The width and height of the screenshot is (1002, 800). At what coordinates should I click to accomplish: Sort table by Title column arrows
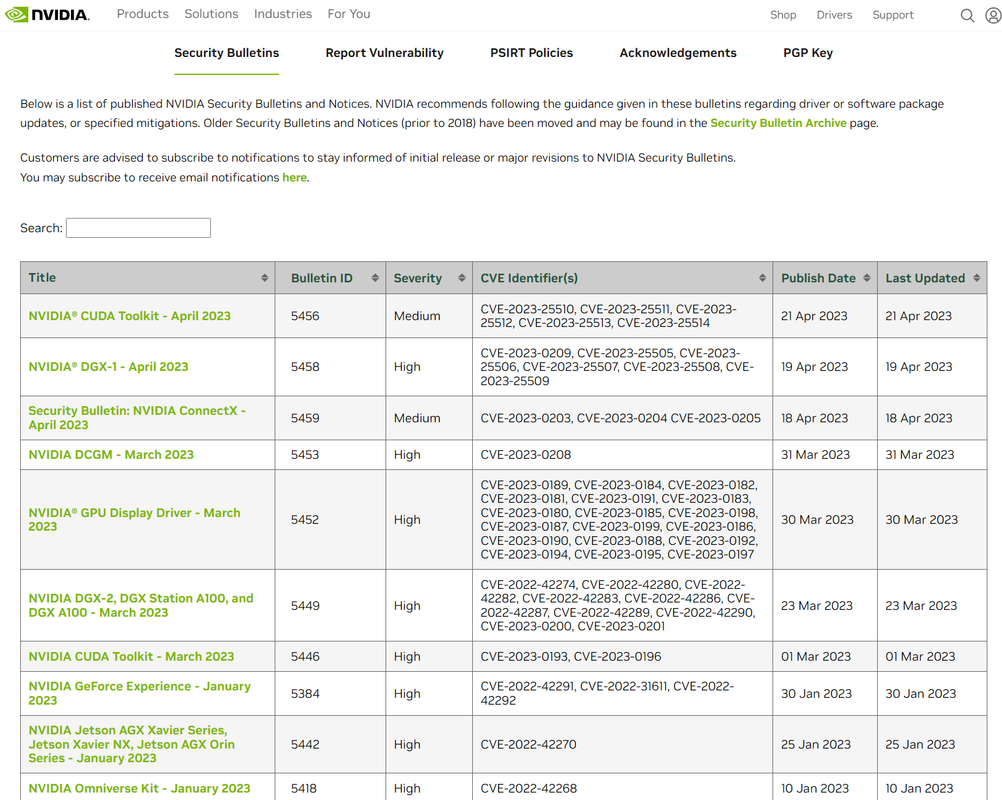[265, 278]
